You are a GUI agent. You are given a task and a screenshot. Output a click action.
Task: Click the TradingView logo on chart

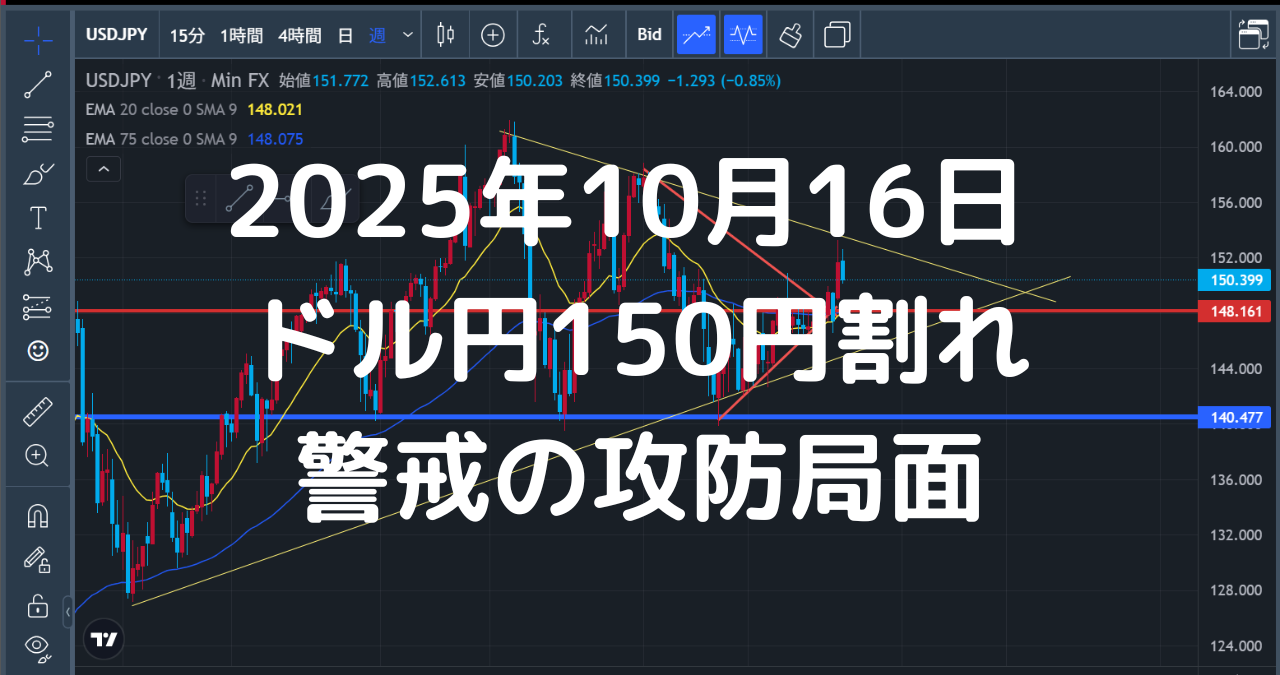pos(104,639)
